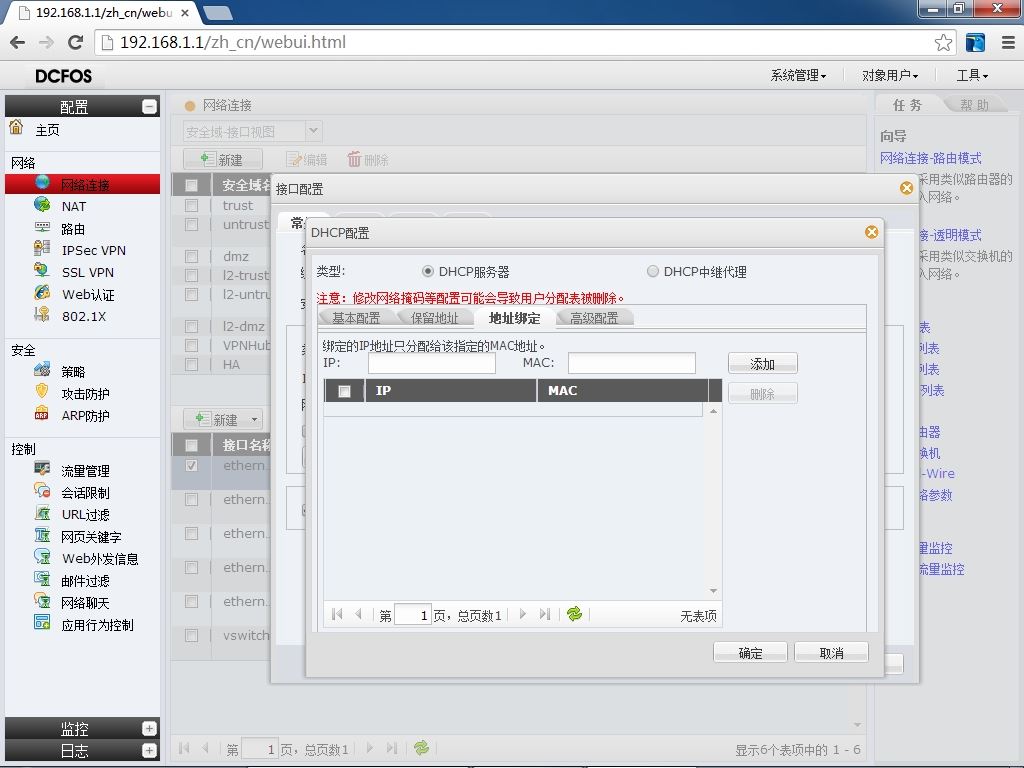The width and height of the screenshot is (1024, 768).
Task: Open the 会话限制 icon
Action: [x=42, y=491]
